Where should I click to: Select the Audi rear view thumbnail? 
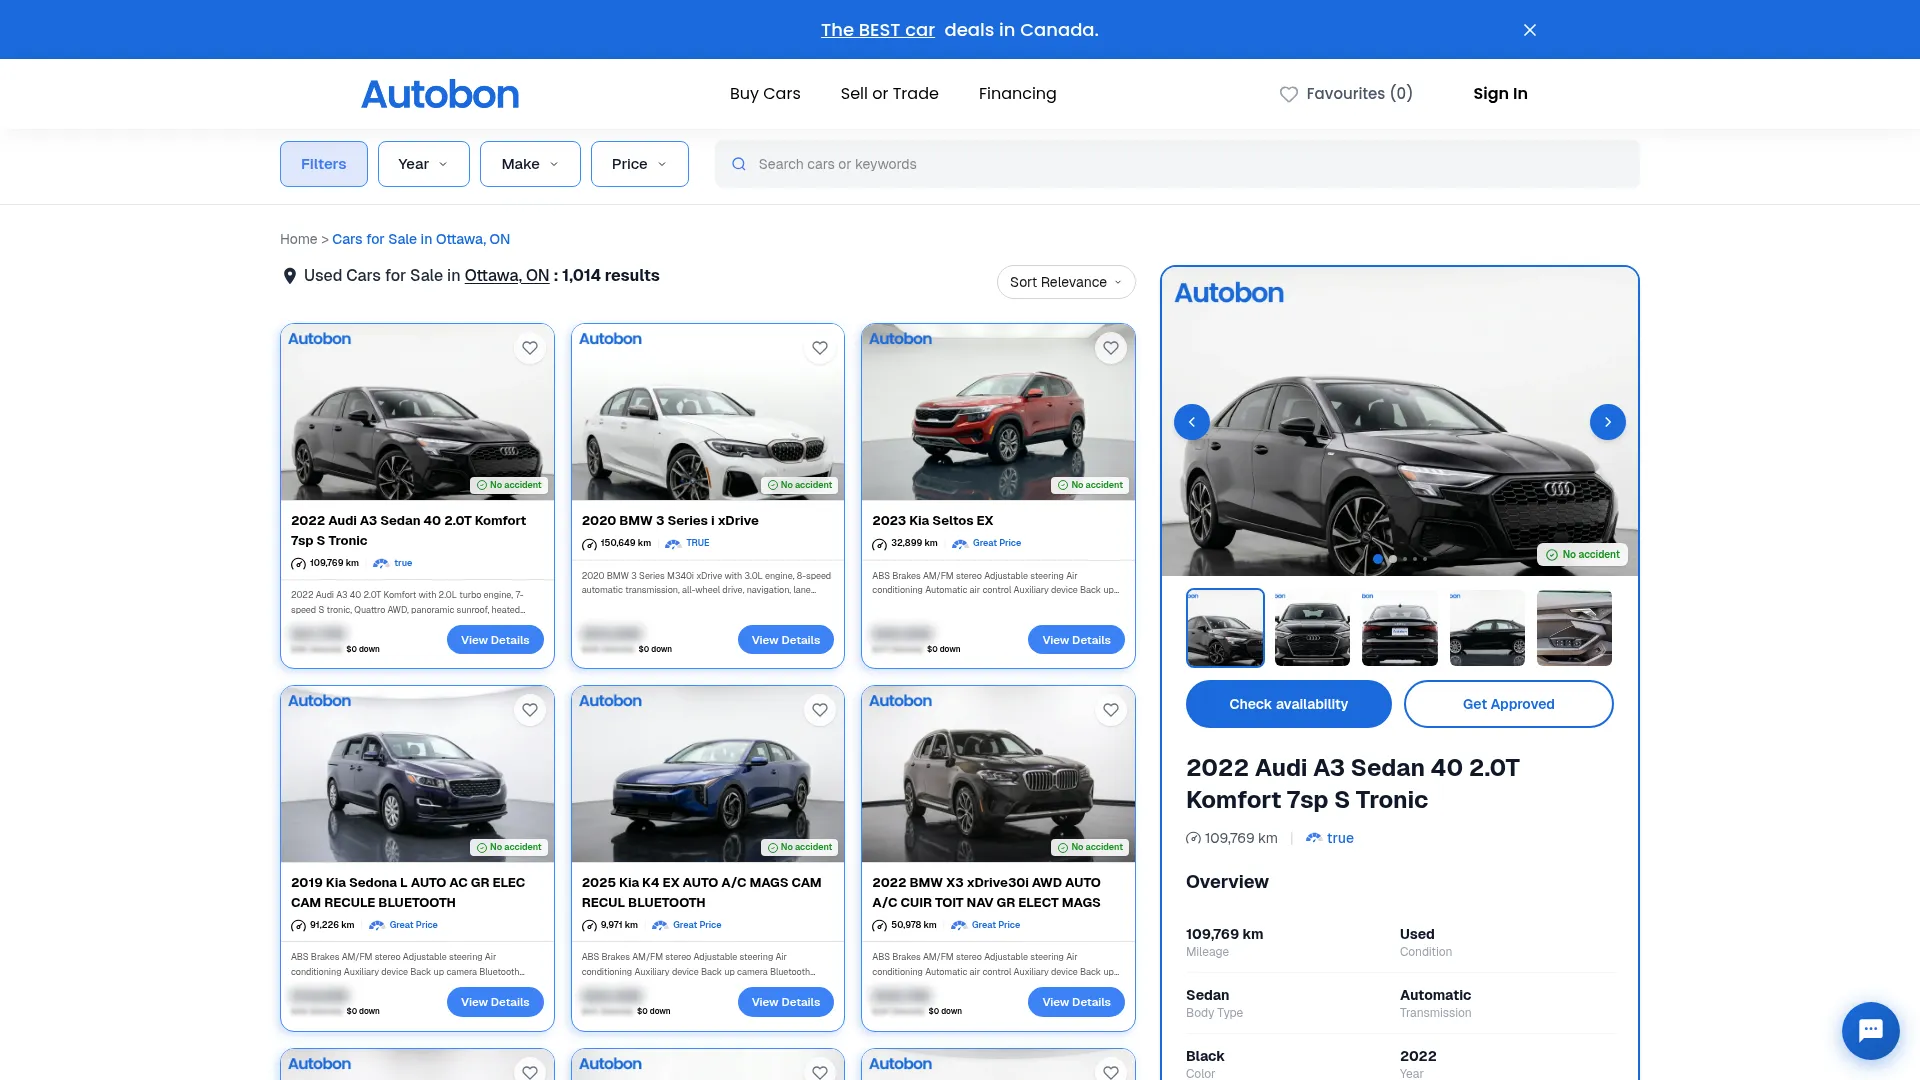(x=1400, y=628)
